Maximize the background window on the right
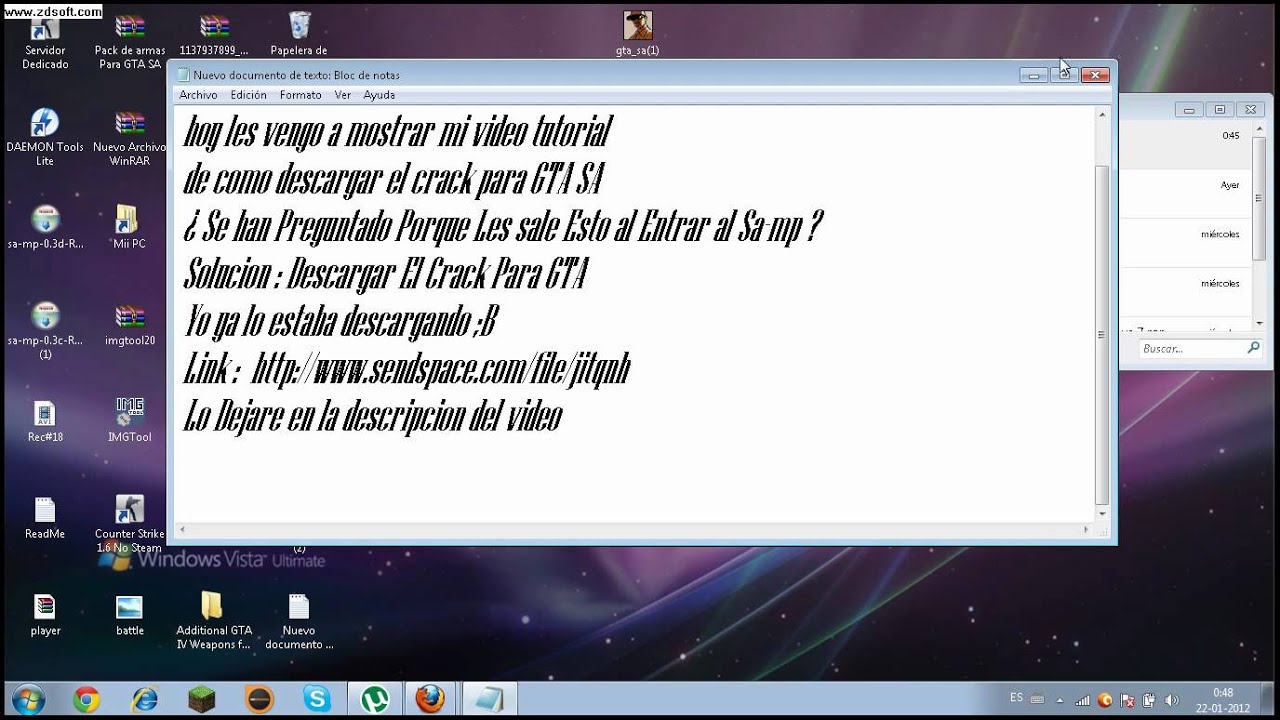1280x720 pixels. 1219,110
